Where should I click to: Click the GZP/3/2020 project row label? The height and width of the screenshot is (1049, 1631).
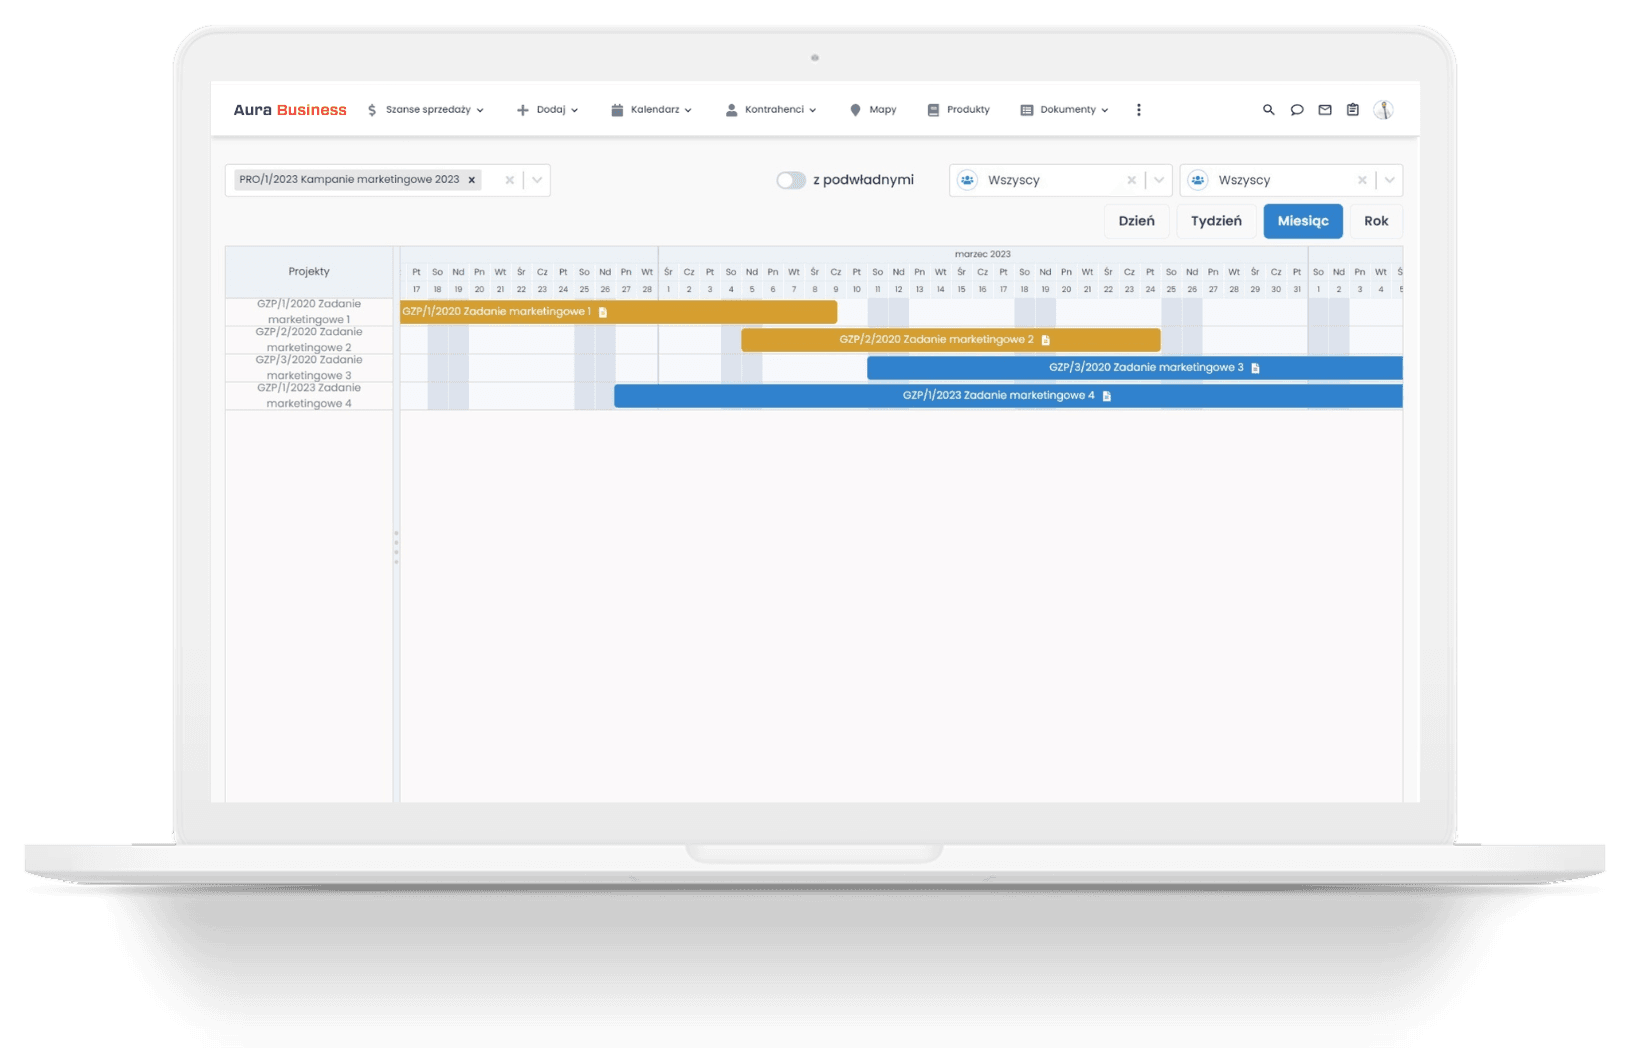click(x=309, y=367)
